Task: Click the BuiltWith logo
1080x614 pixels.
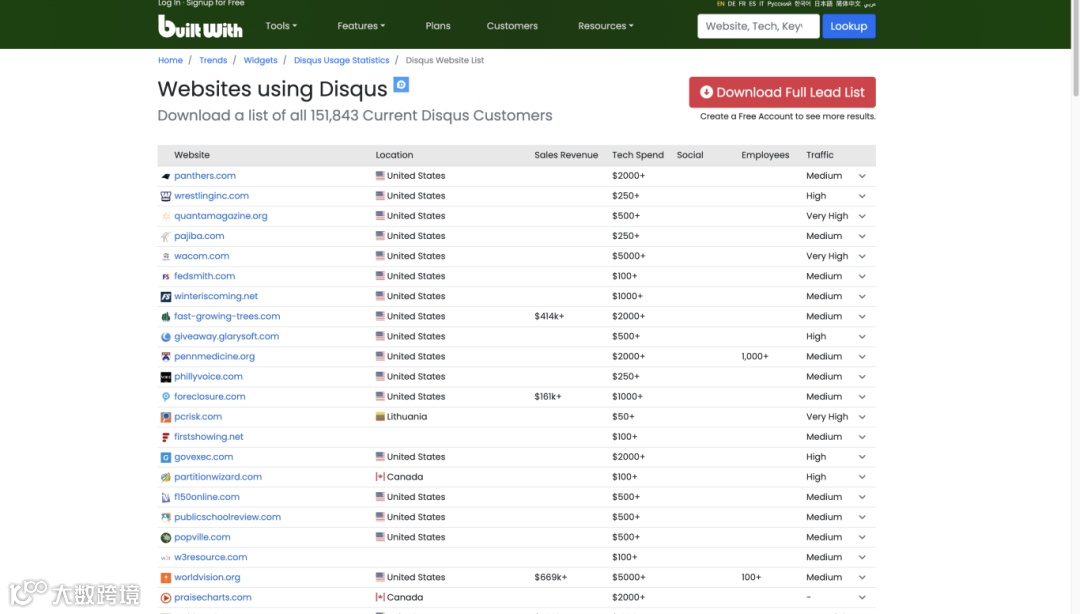Action: 200,26
